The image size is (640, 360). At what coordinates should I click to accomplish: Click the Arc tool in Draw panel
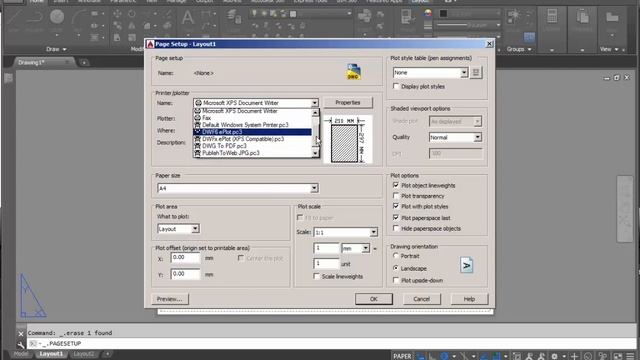(78, 18)
